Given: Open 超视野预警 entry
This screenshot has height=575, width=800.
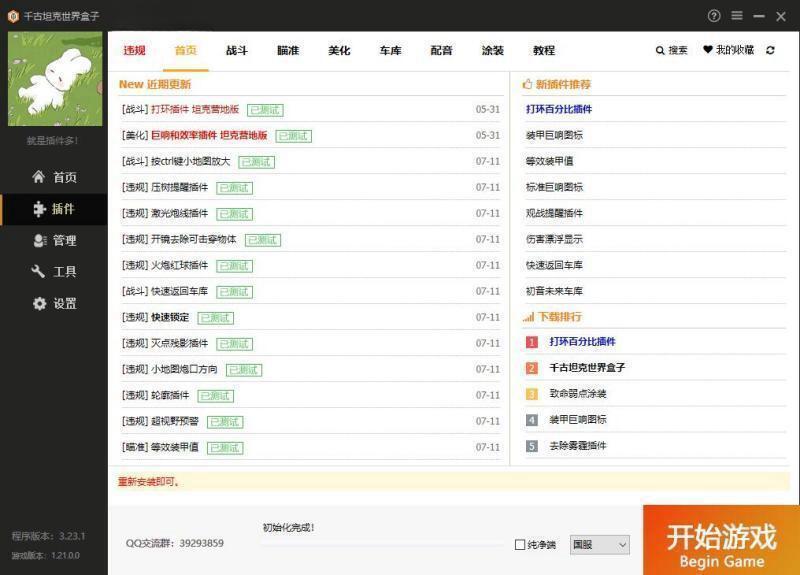Looking at the screenshot, I should [x=174, y=422].
